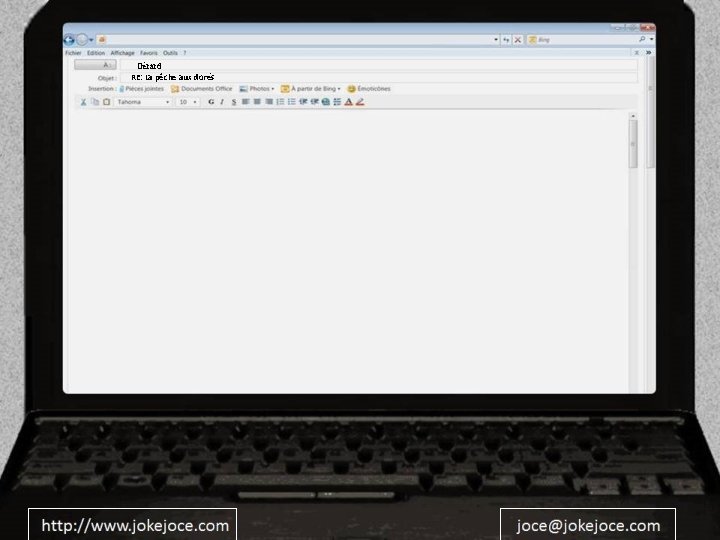
Task: Toggle bold G formatting
Action: (211, 102)
